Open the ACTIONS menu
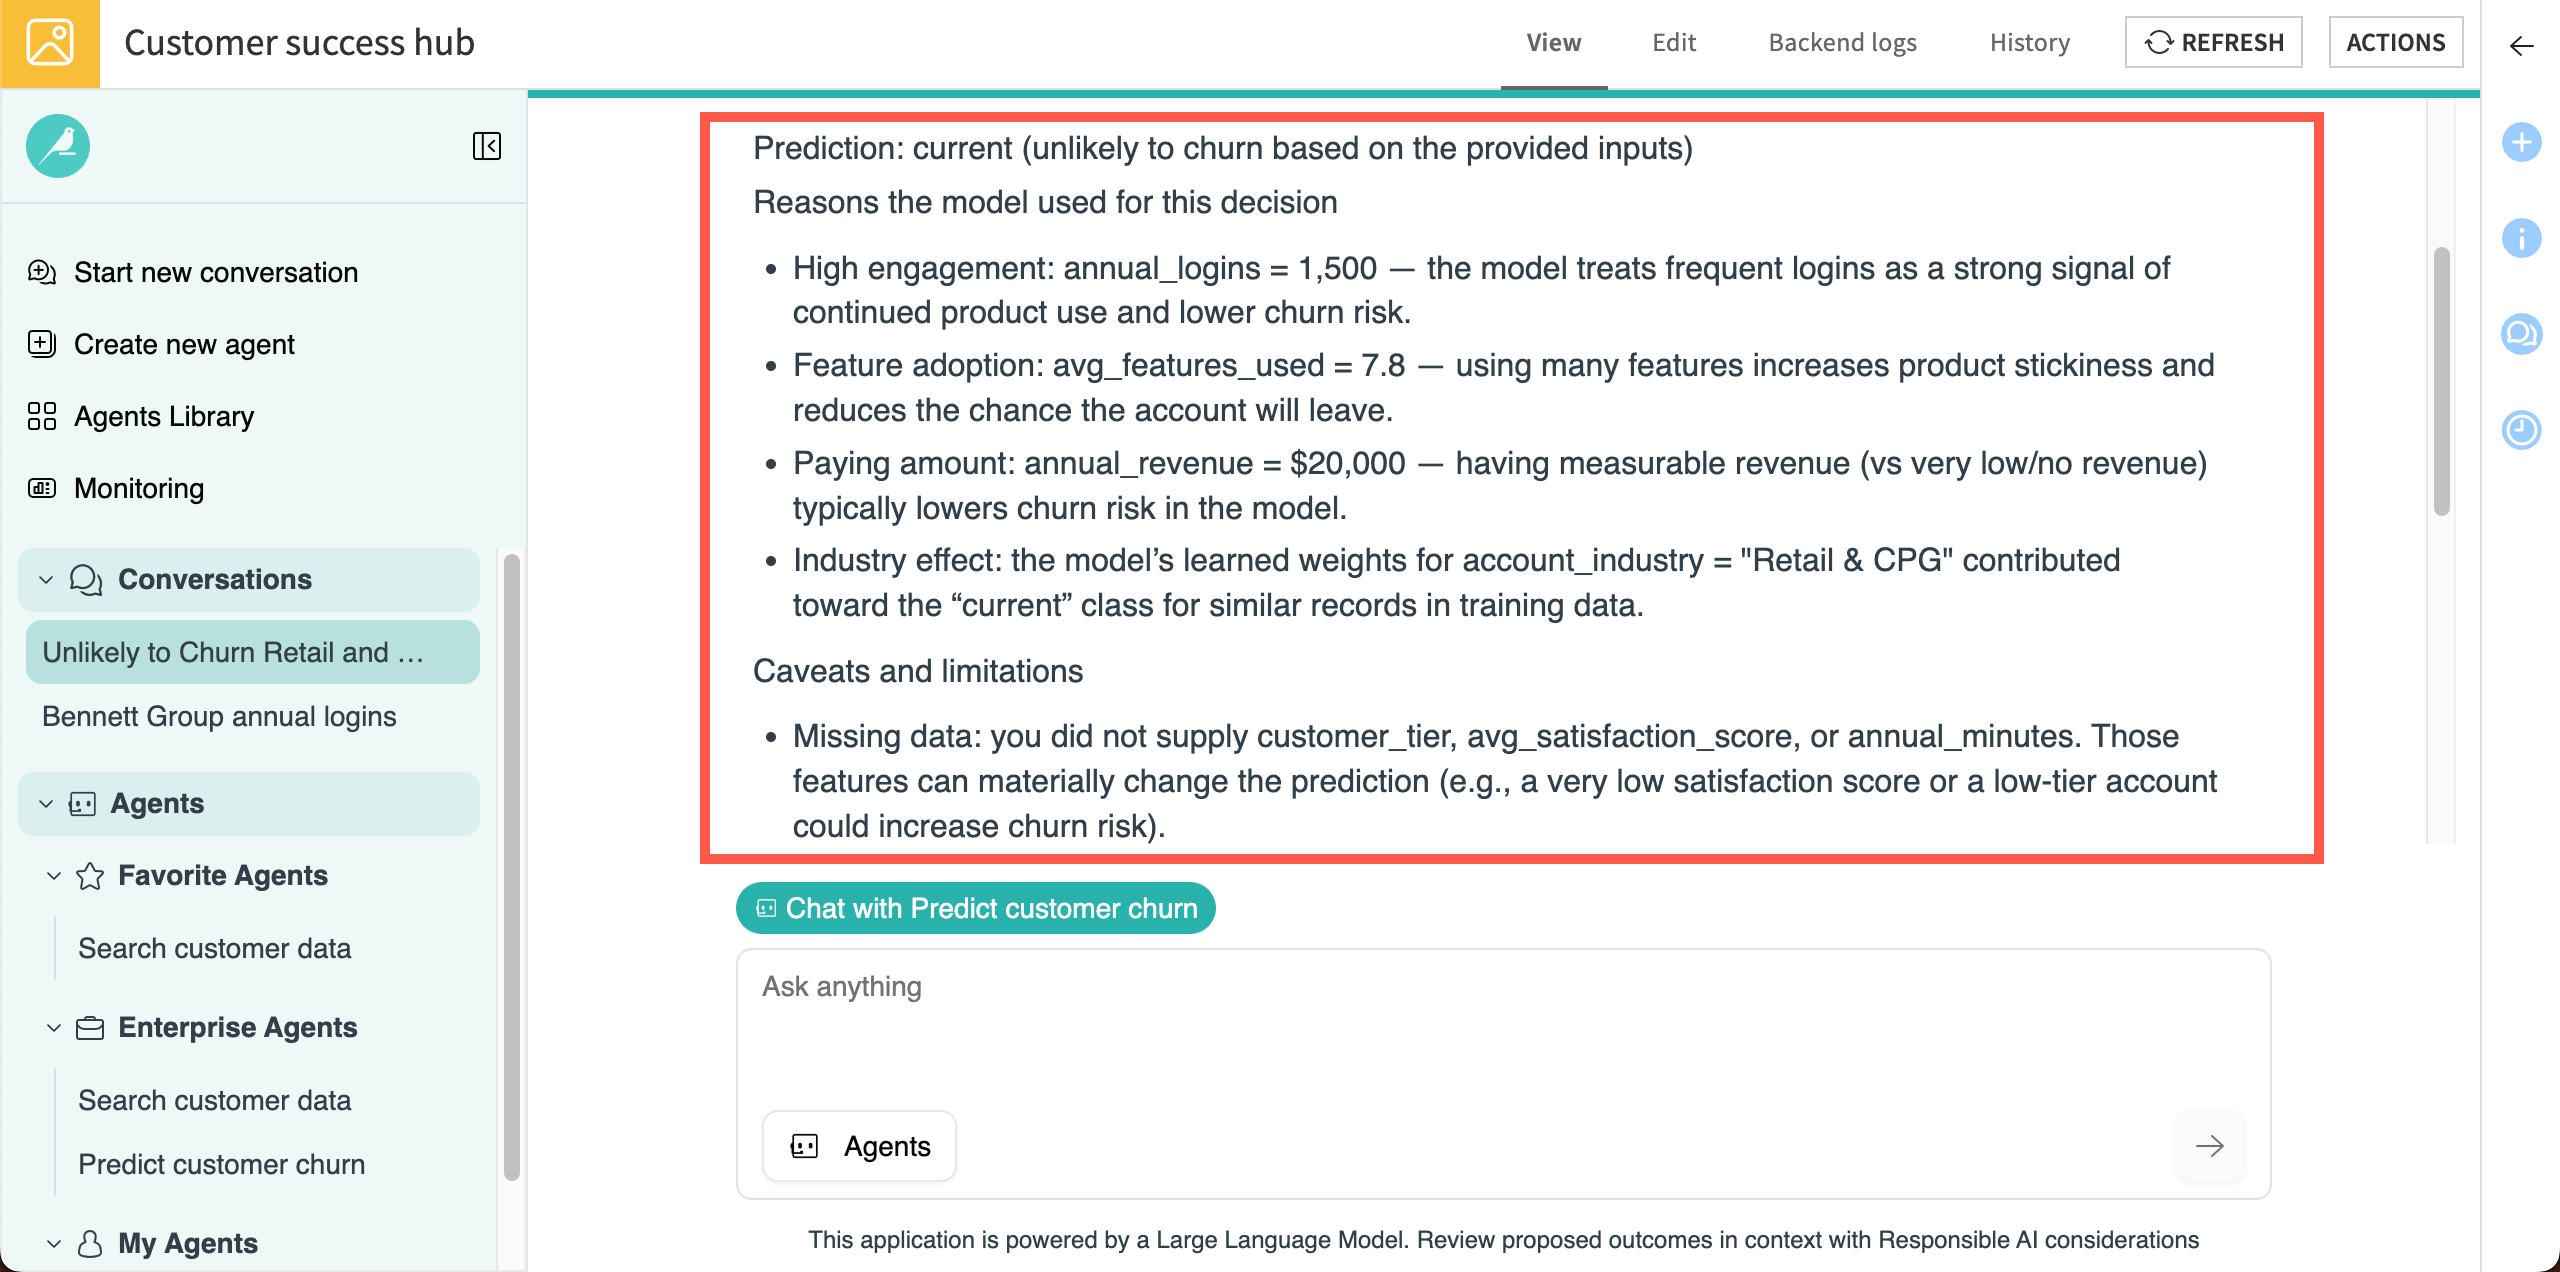 point(2396,42)
